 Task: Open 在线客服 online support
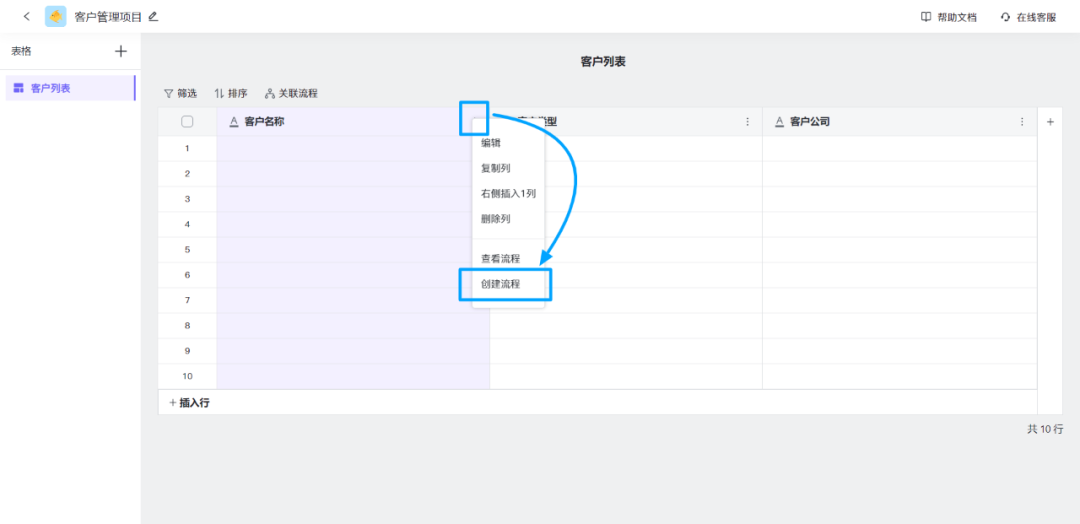[x=1028, y=17]
